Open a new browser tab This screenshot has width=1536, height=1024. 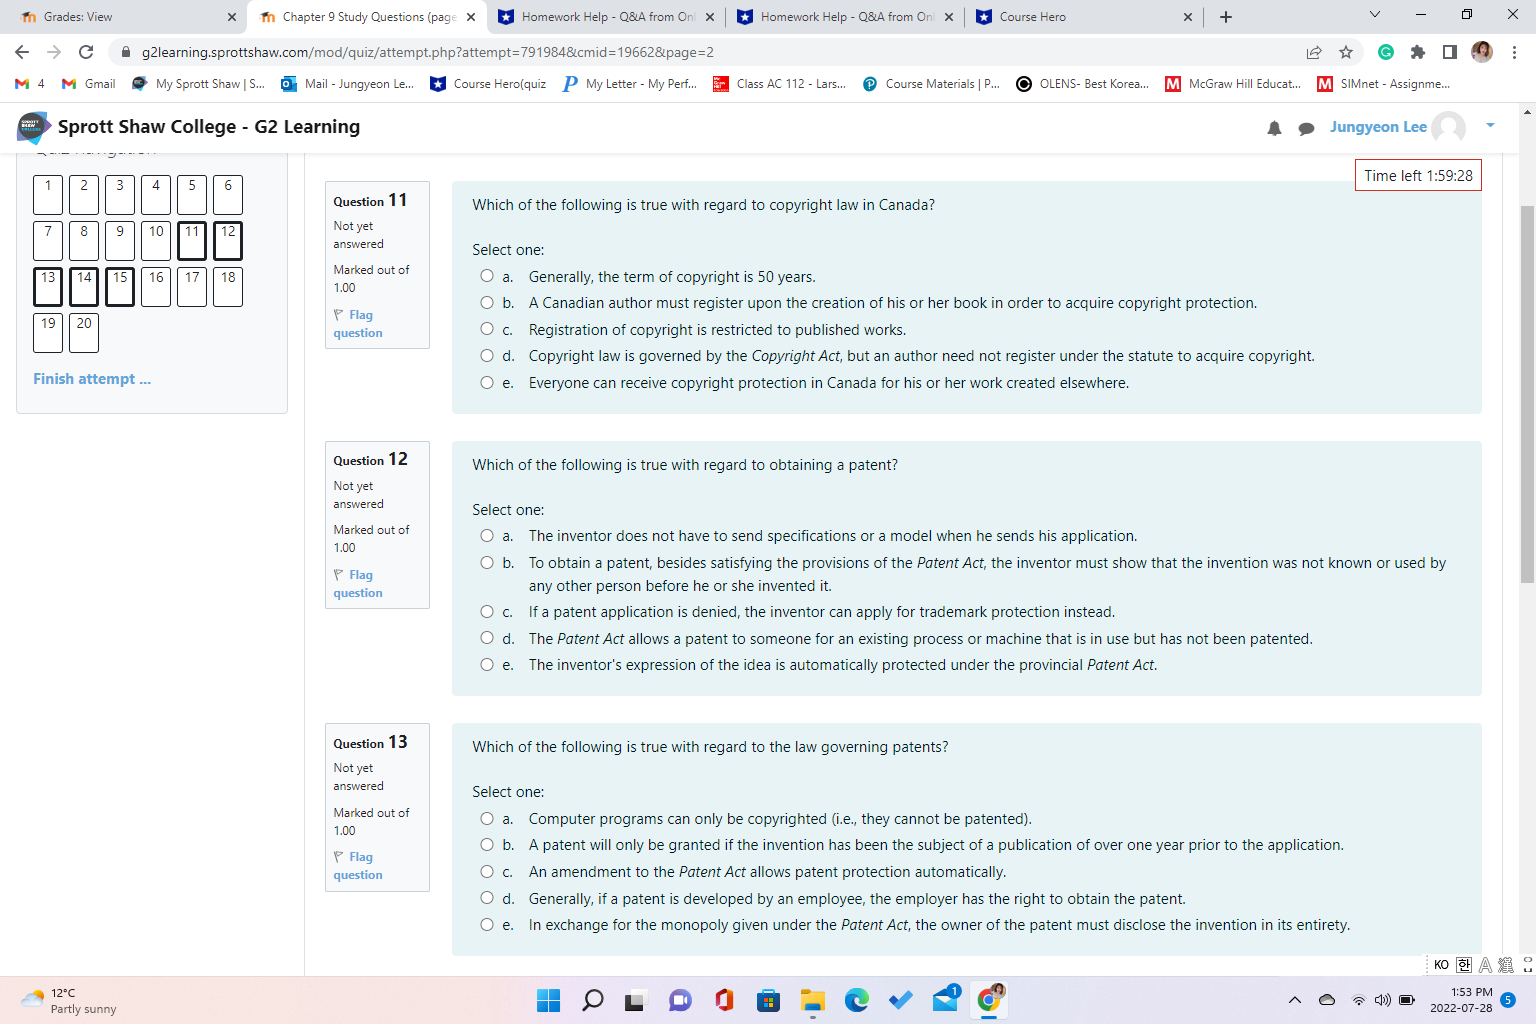1226,17
